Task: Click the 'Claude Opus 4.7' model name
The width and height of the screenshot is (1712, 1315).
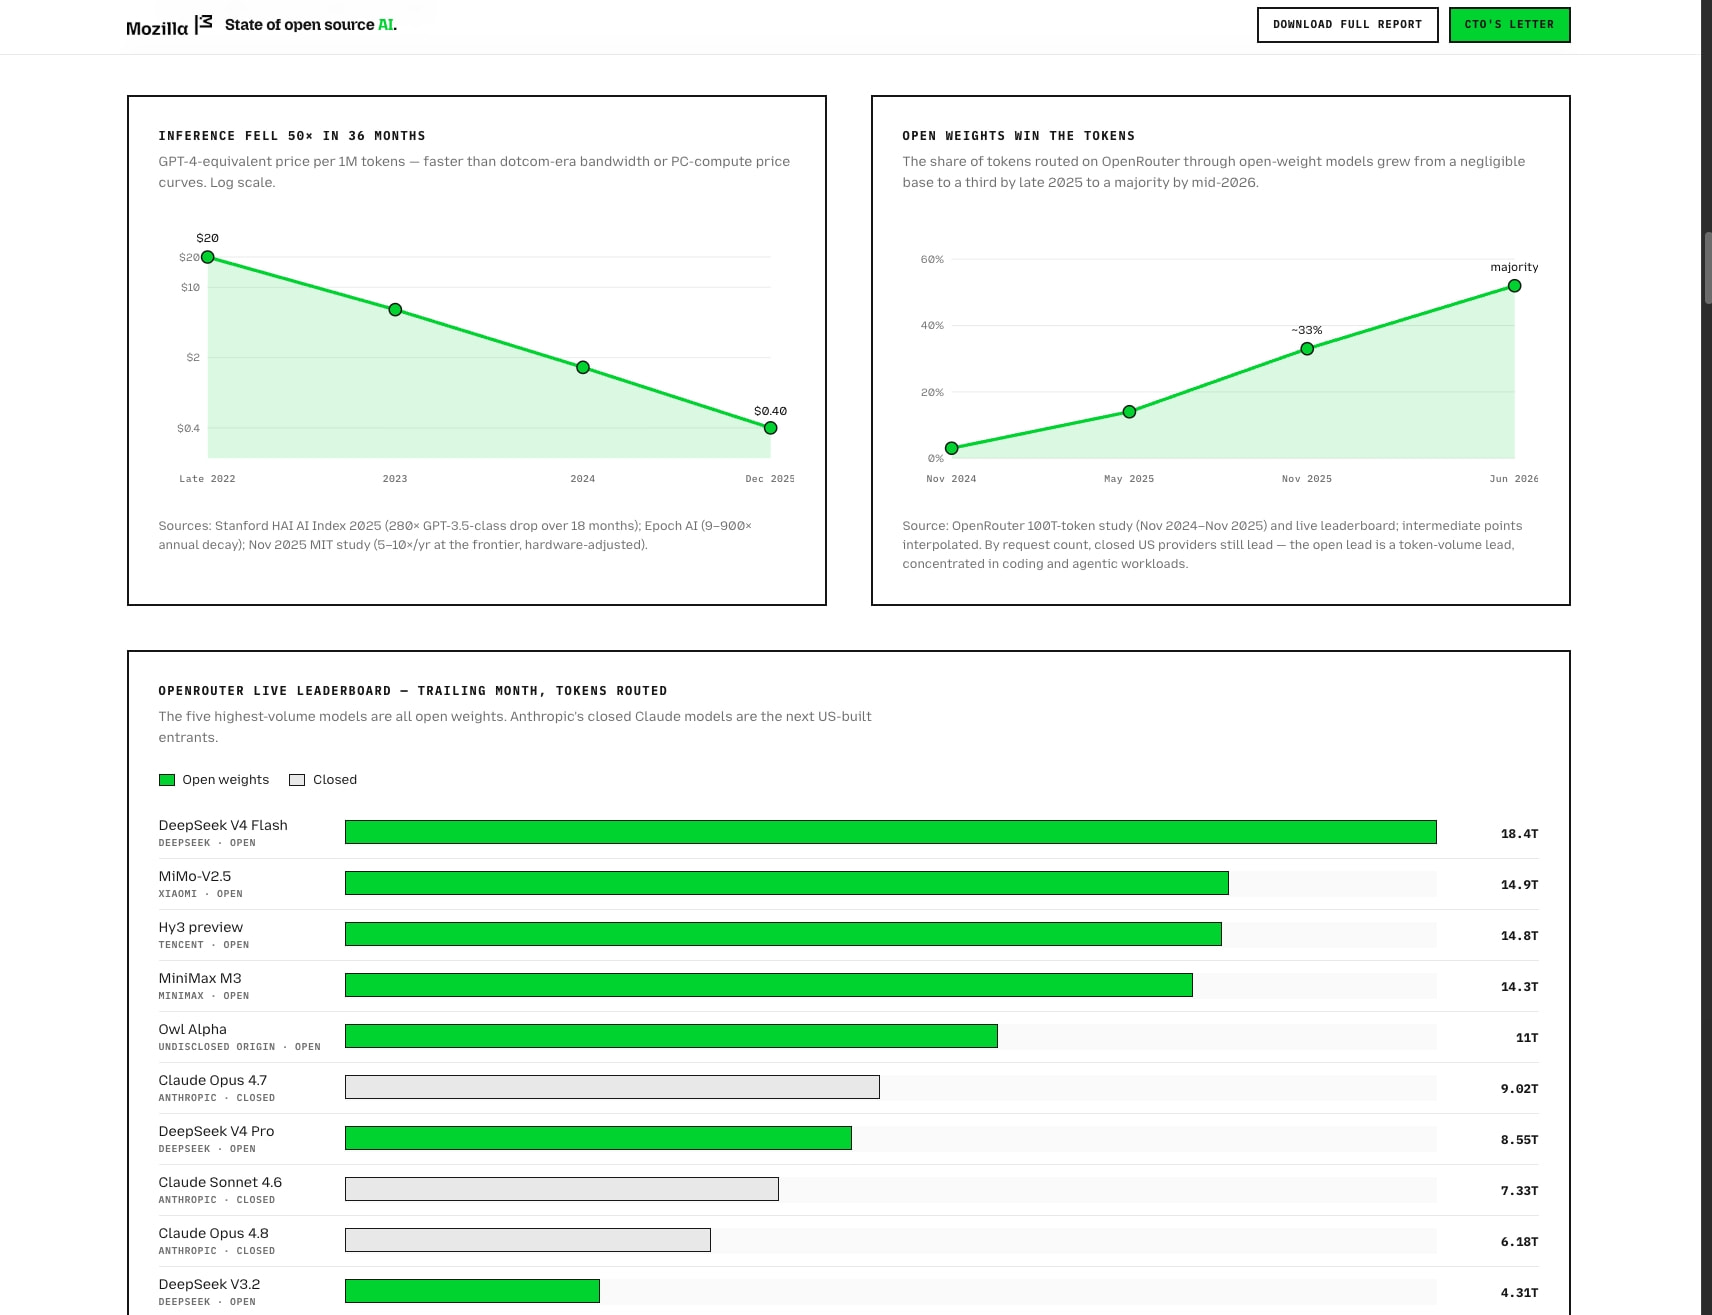Action: pyautogui.click(x=213, y=1080)
